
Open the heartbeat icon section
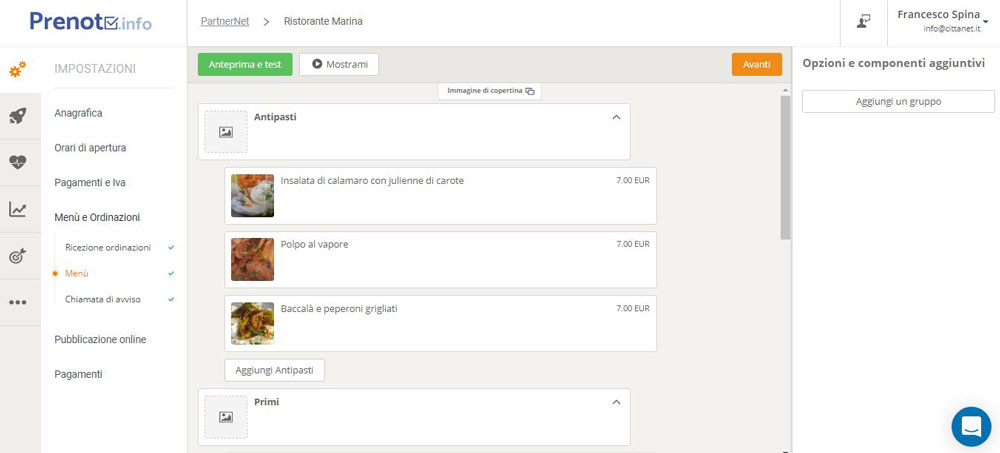pos(18,163)
